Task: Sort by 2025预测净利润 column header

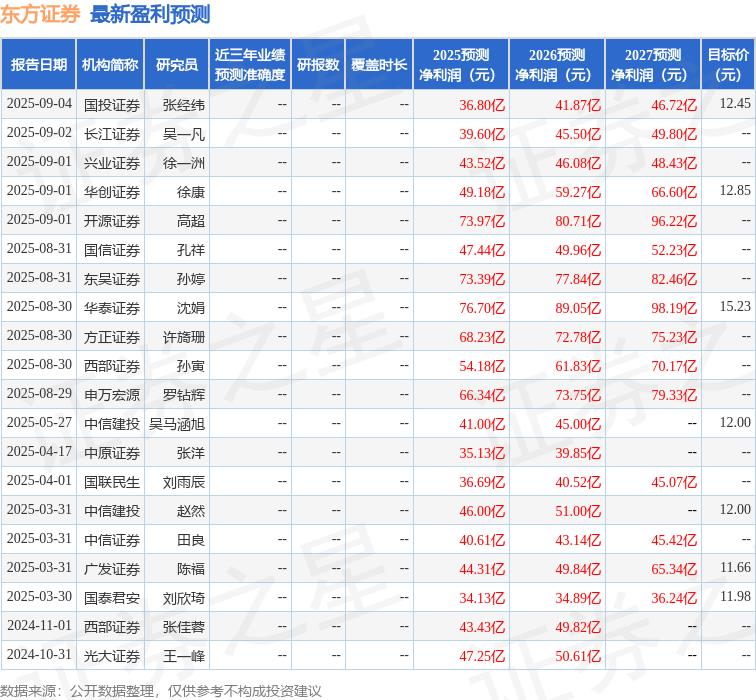Action: (x=460, y=65)
